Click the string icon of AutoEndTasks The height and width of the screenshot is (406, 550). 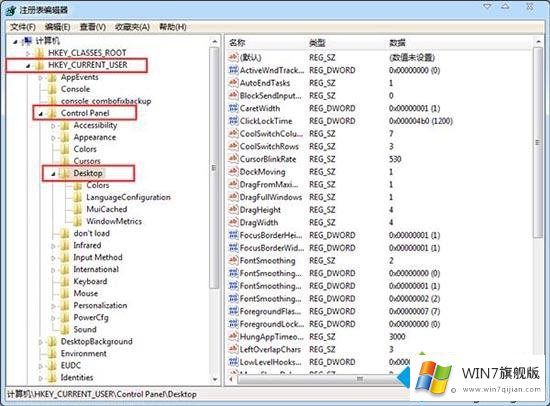(233, 82)
